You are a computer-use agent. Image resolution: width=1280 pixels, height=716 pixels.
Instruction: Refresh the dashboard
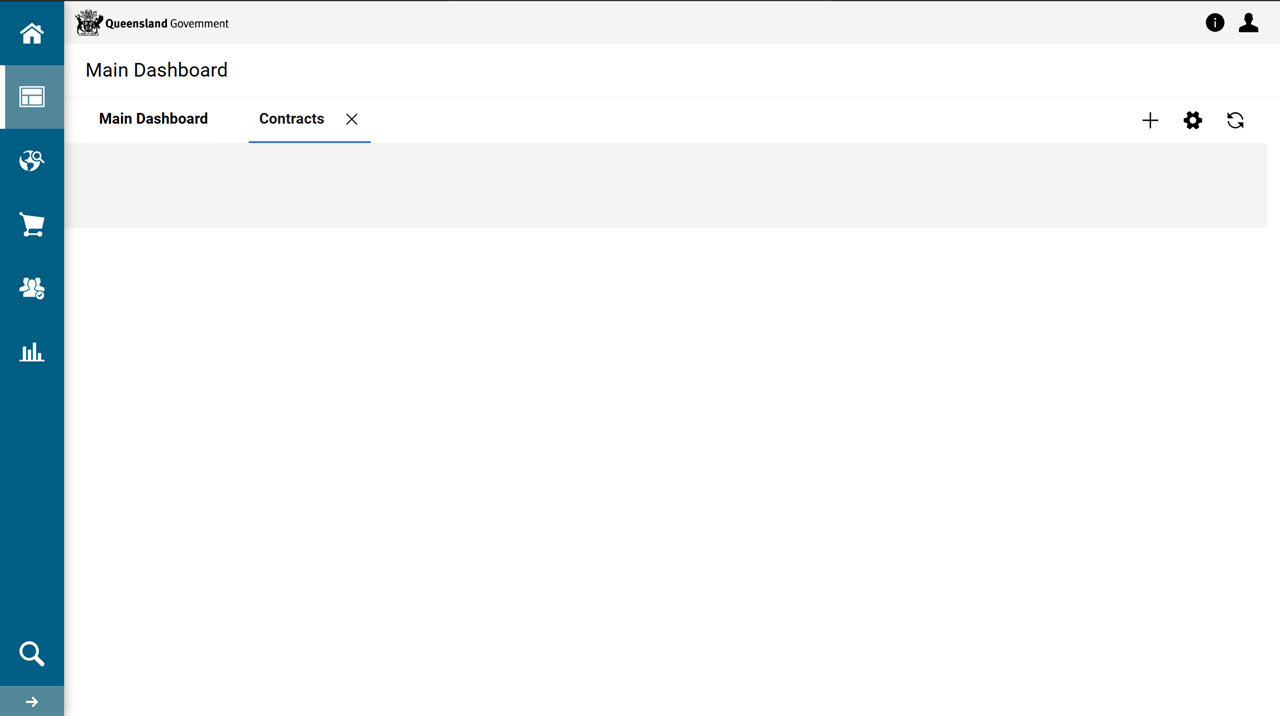(1236, 121)
